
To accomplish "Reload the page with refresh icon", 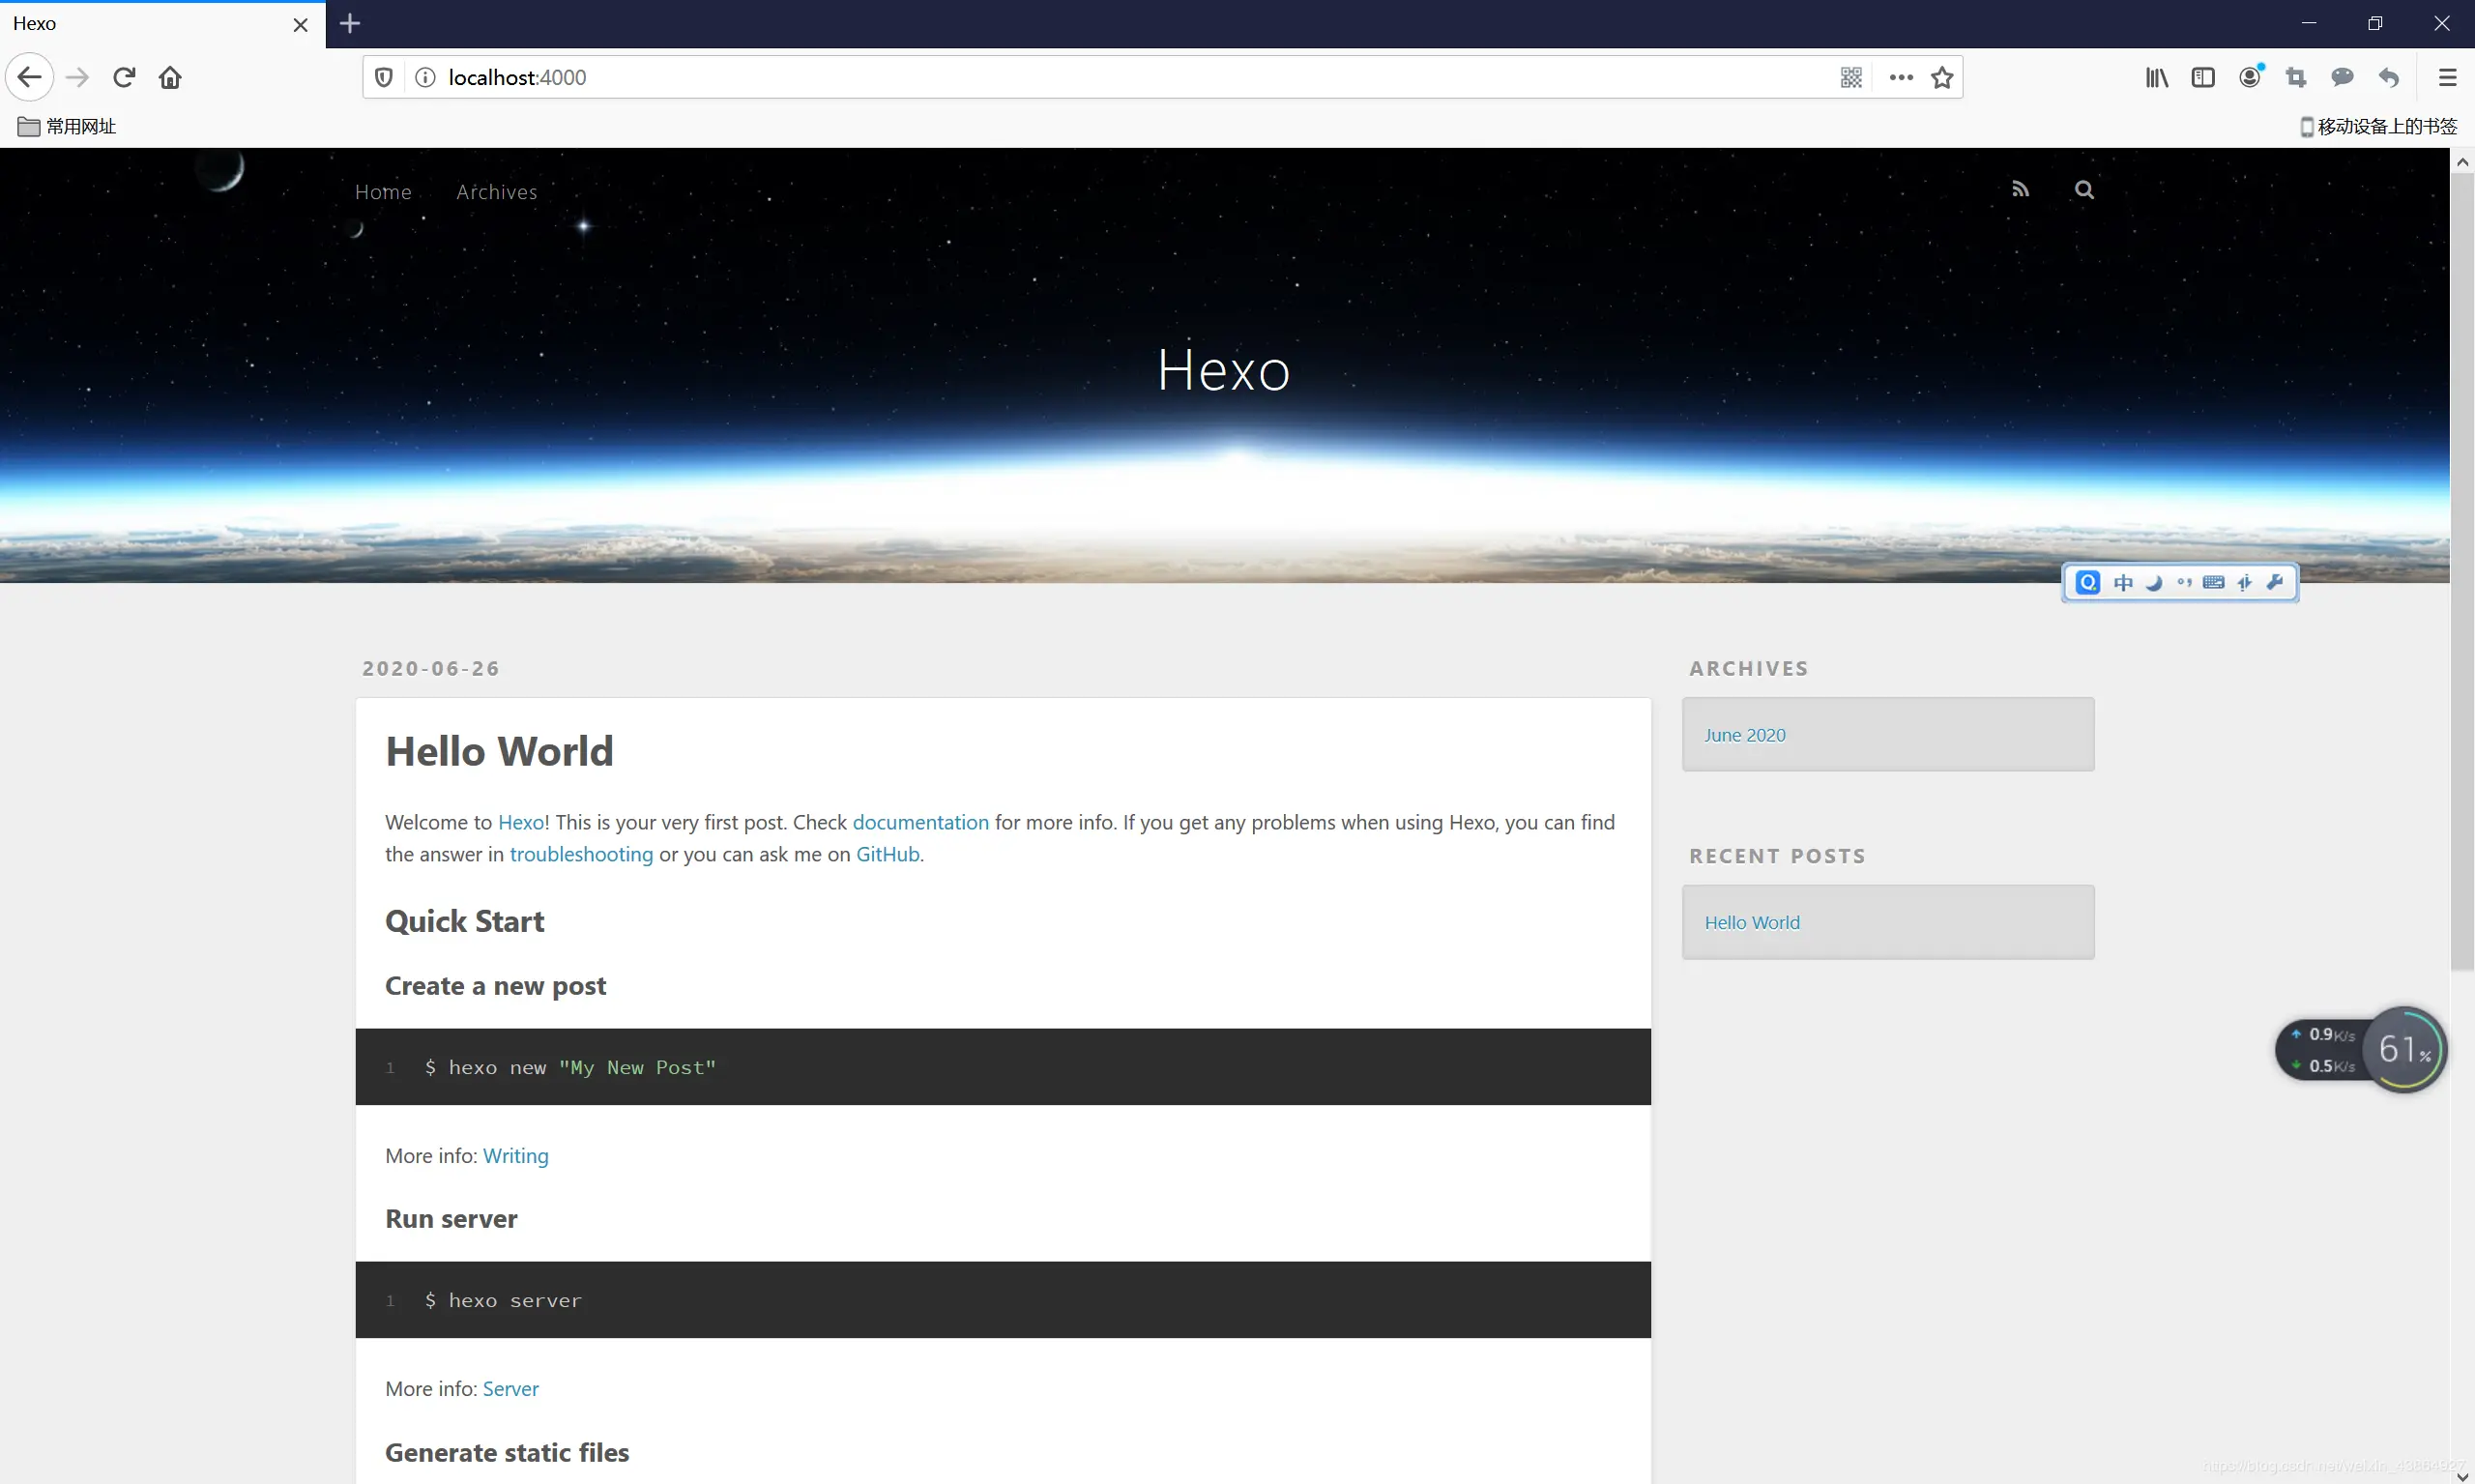I will click(x=124, y=77).
